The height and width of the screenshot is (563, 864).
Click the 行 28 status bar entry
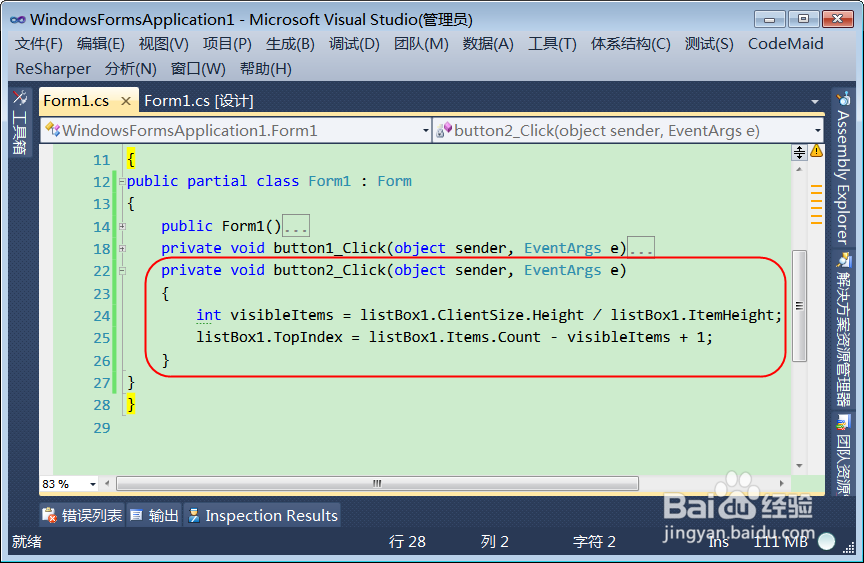[407, 542]
